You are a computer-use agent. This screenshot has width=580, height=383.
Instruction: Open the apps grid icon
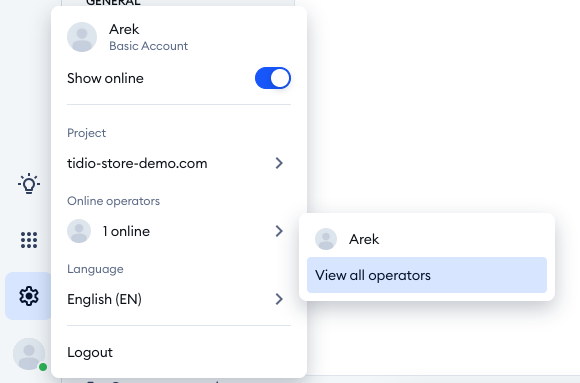(29, 240)
